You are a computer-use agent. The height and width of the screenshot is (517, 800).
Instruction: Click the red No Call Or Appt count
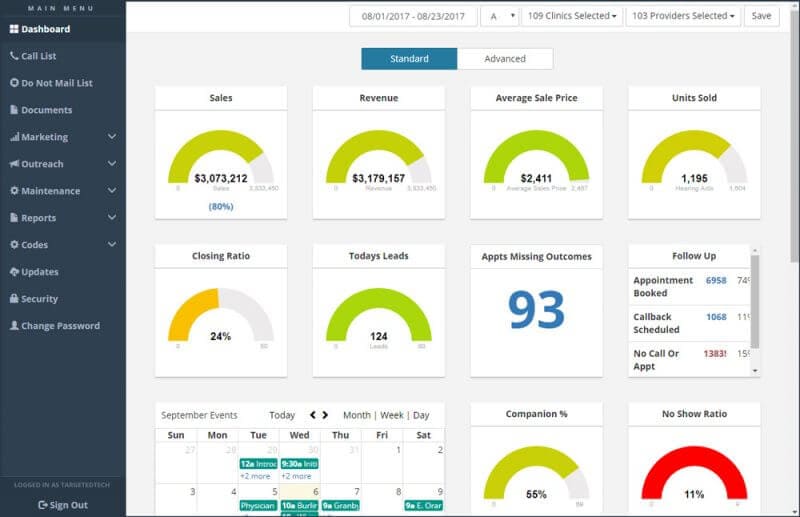coord(715,354)
